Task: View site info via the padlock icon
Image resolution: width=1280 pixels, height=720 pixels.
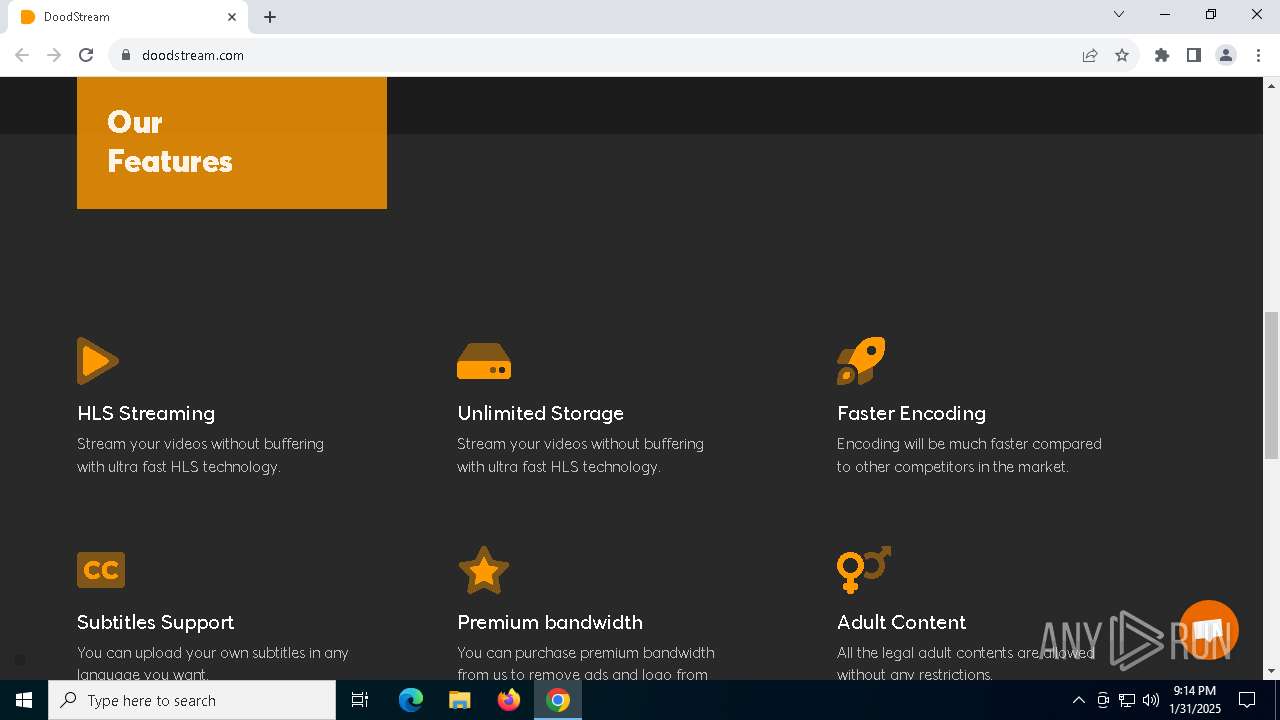Action: (126, 55)
